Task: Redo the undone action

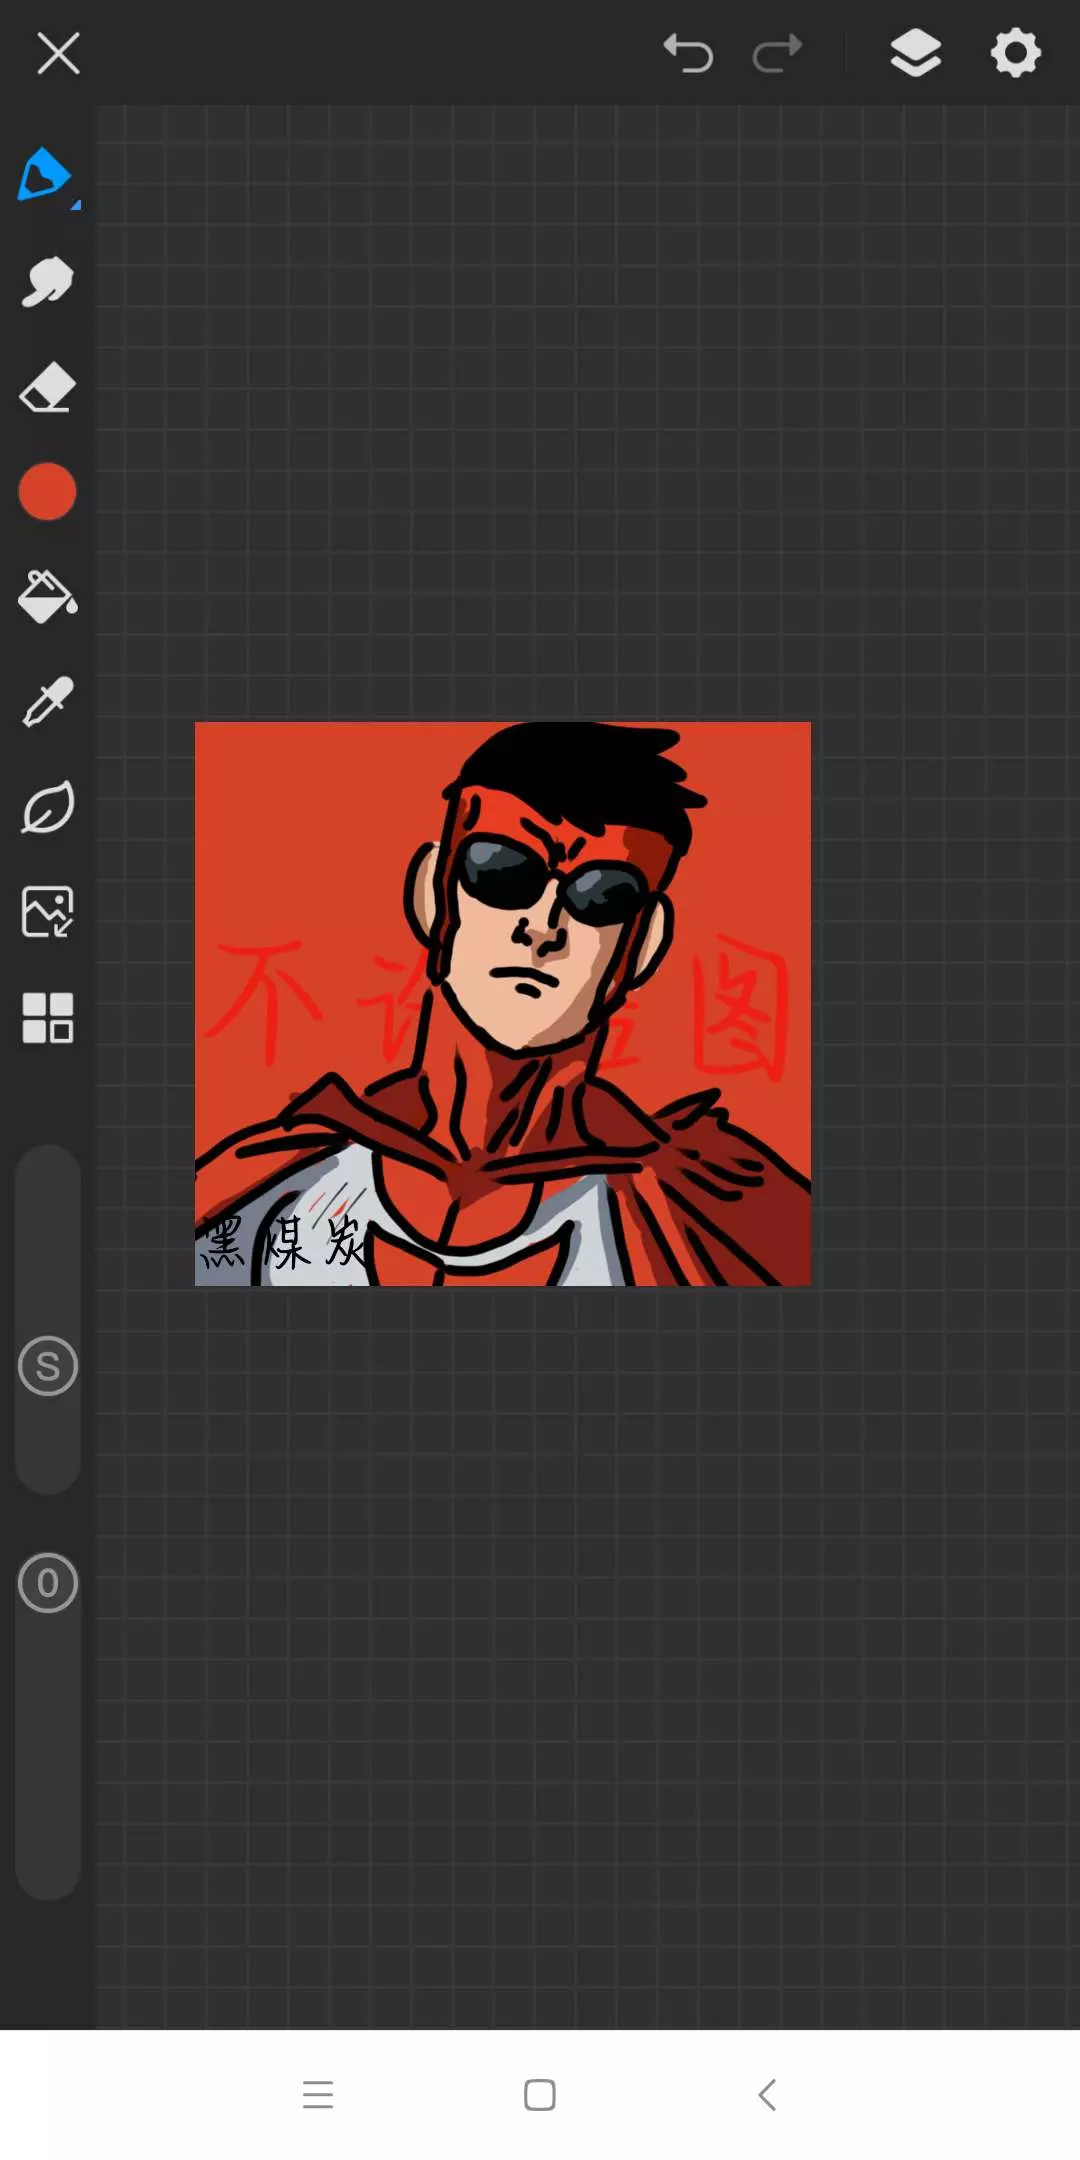Action: pyautogui.click(x=777, y=53)
